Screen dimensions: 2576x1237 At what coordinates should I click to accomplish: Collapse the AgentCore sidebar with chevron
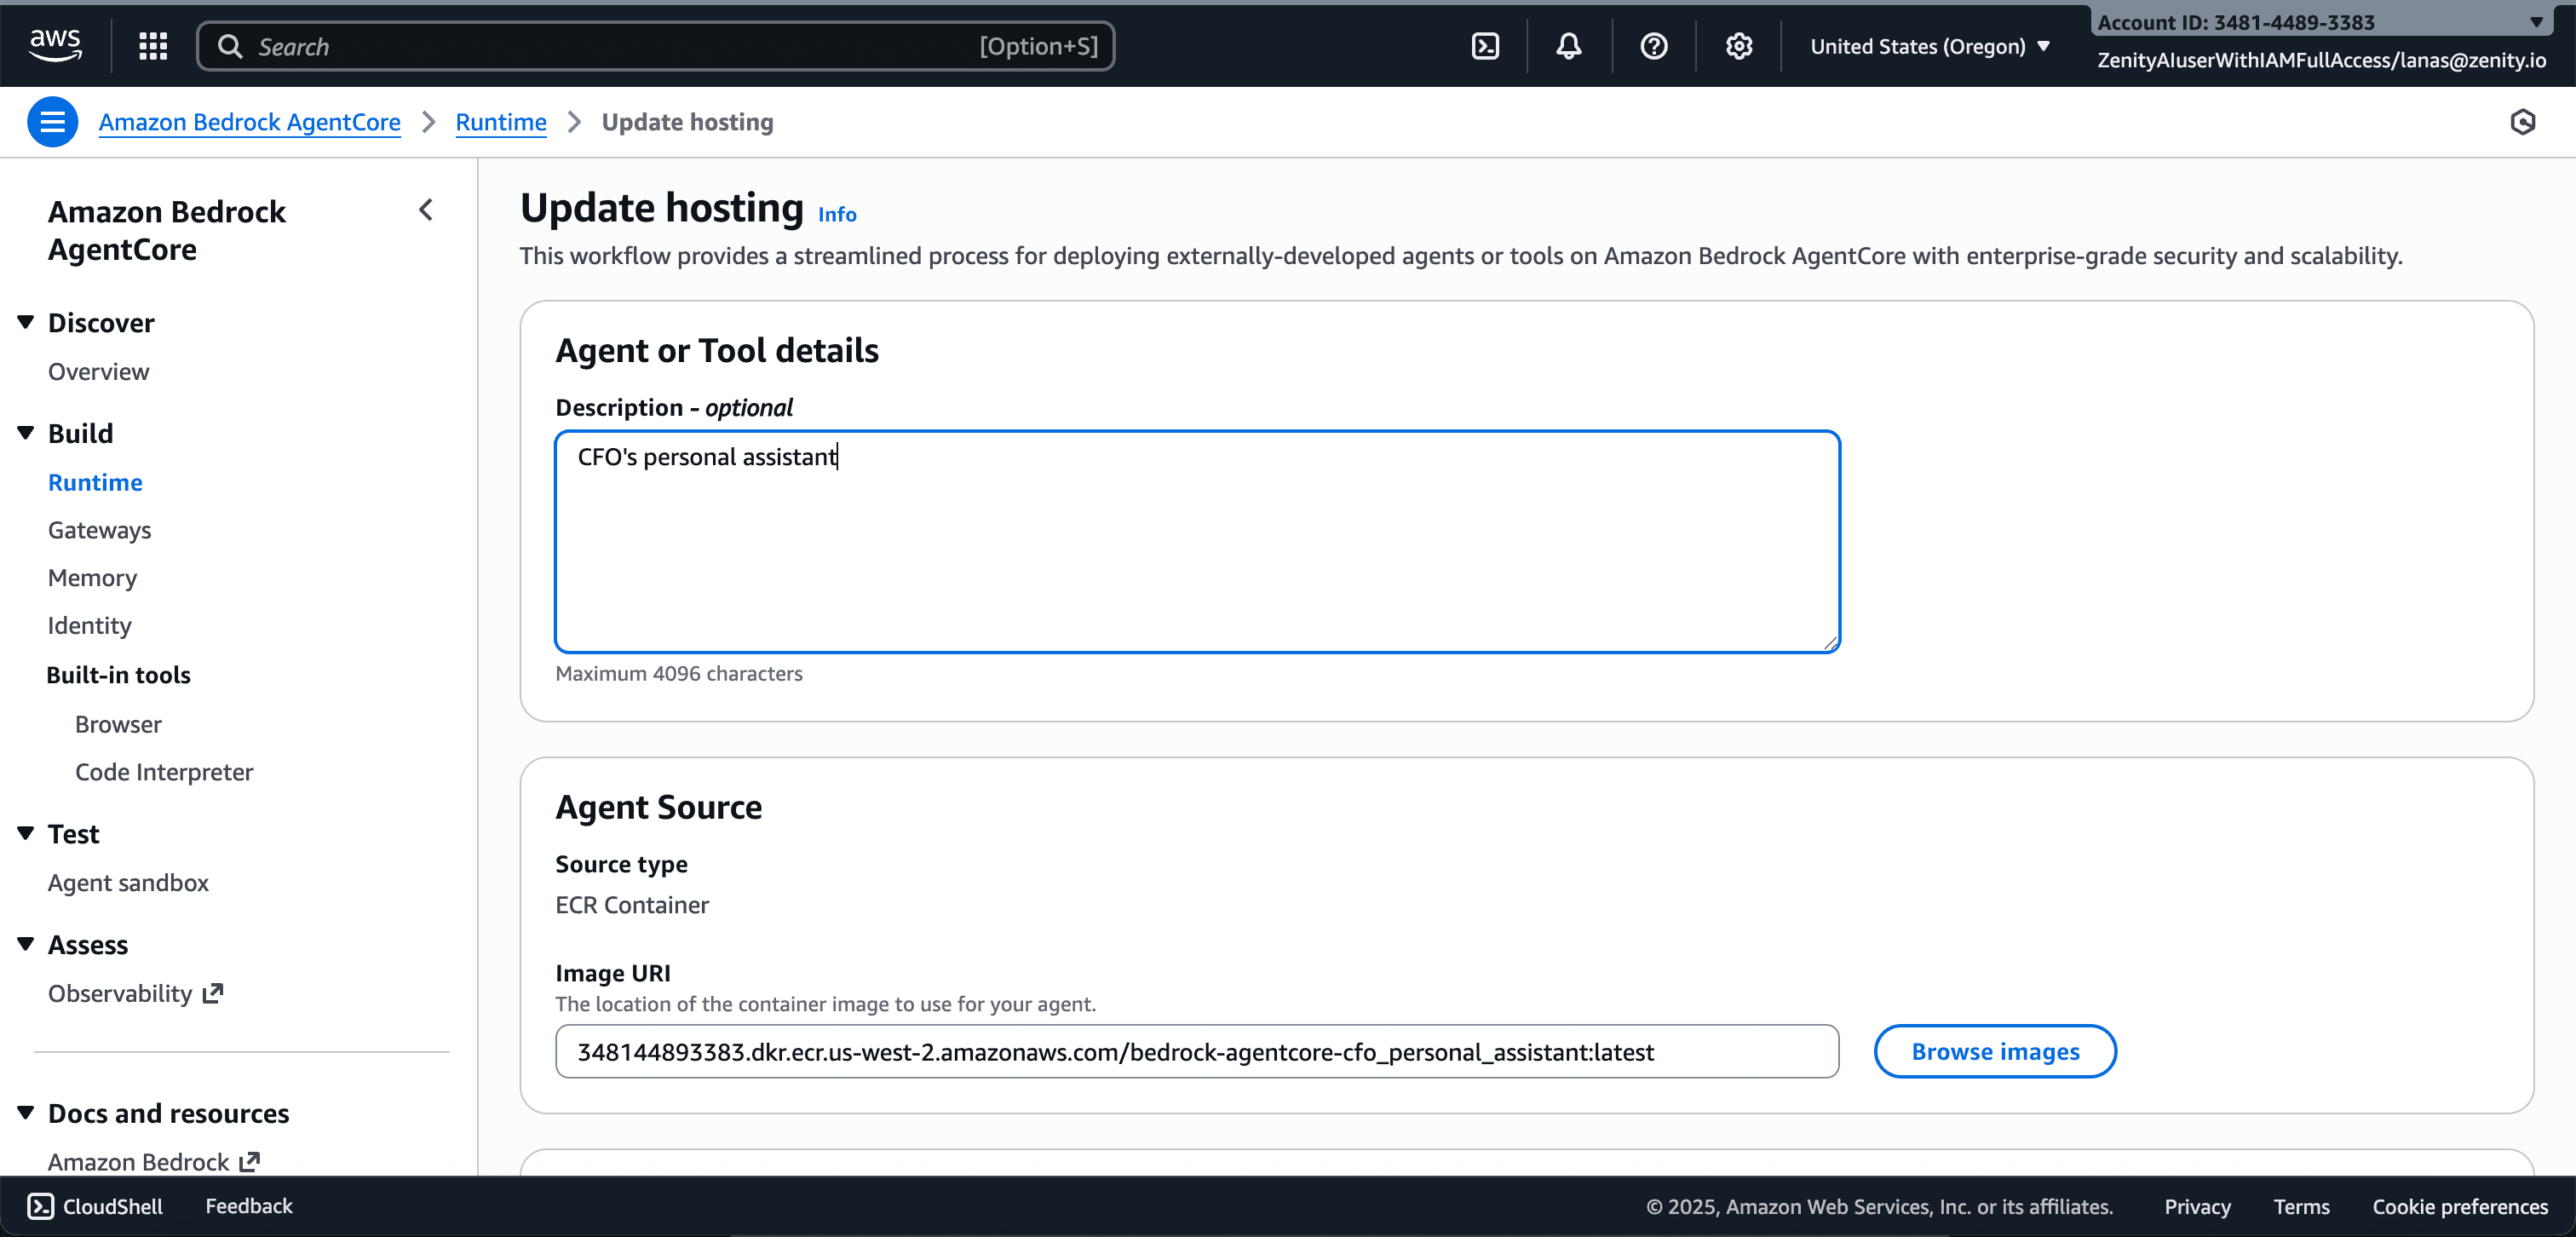(426, 210)
